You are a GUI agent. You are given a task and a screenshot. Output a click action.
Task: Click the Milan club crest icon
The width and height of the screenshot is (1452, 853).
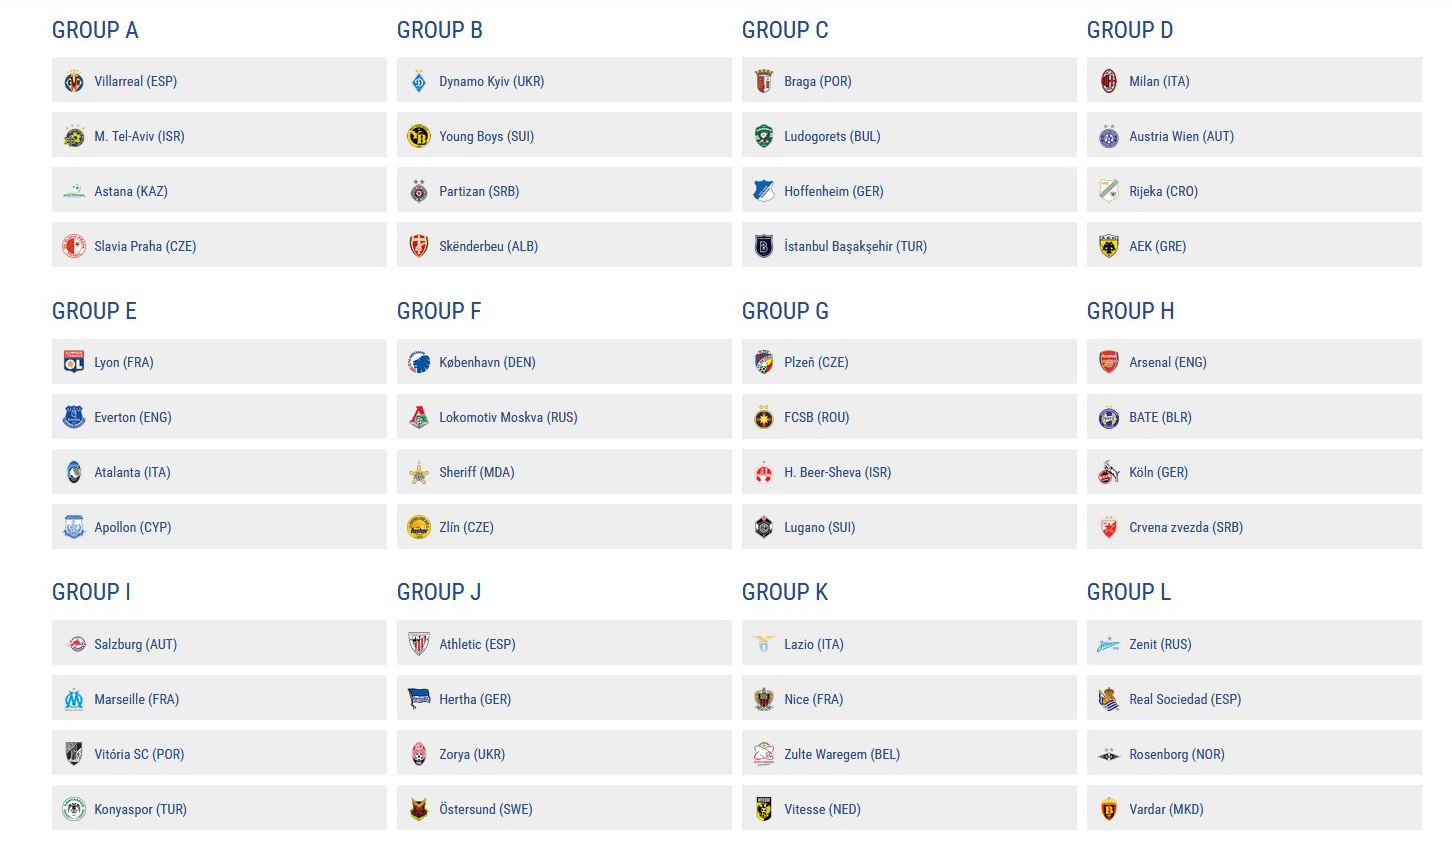point(1109,81)
